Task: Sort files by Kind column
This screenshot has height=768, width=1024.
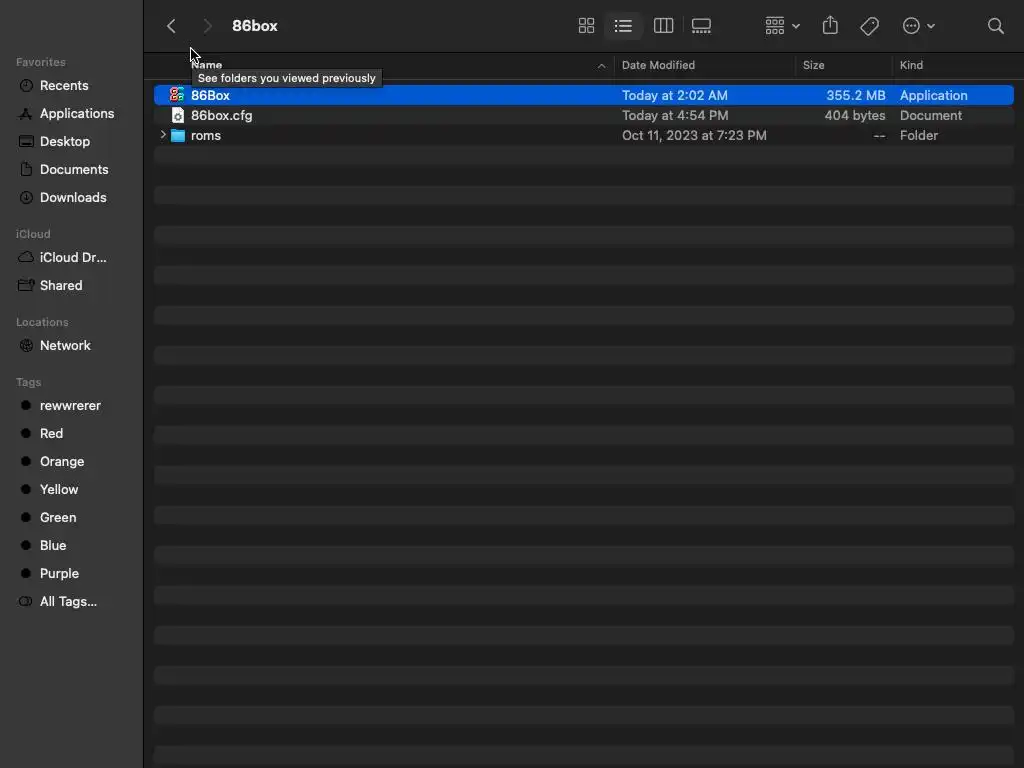Action: (x=911, y=65)
